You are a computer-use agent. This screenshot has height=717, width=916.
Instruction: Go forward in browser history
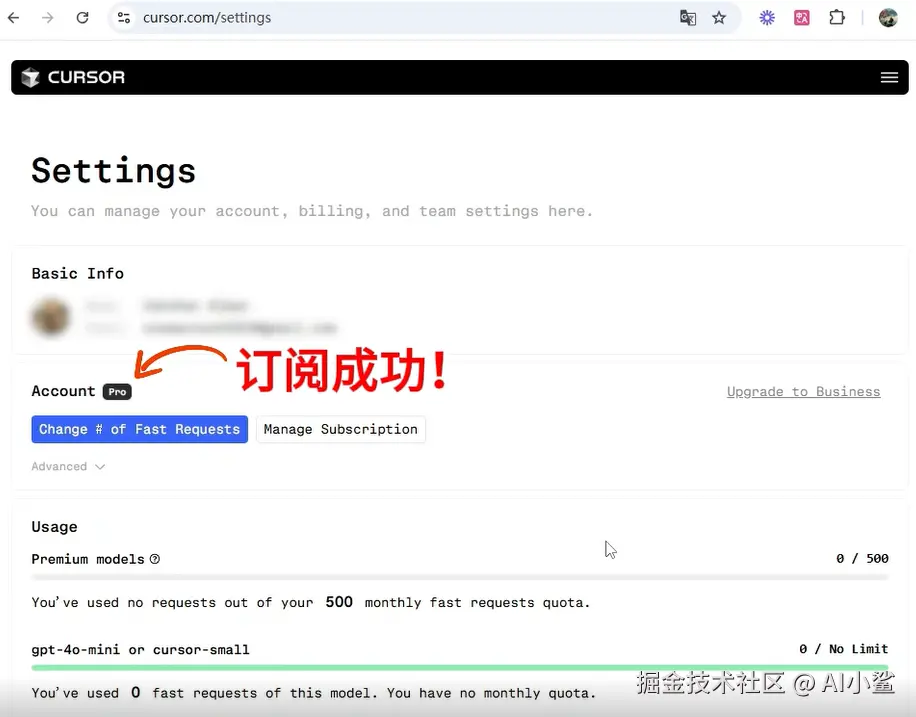(47, 18)
